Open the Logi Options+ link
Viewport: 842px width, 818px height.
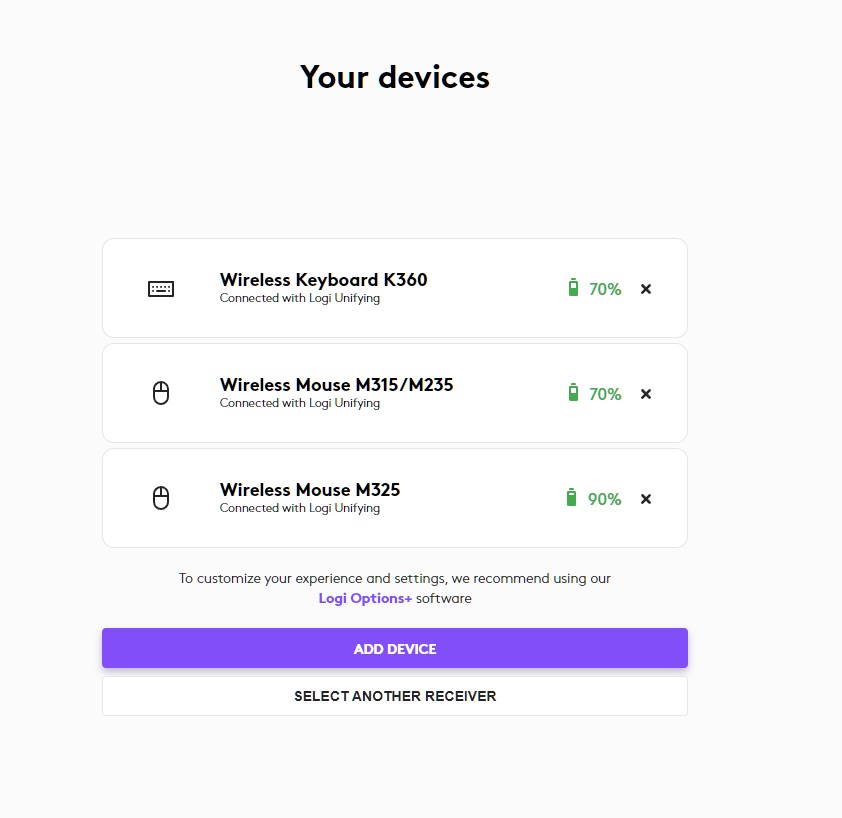[x=365, y=599]
